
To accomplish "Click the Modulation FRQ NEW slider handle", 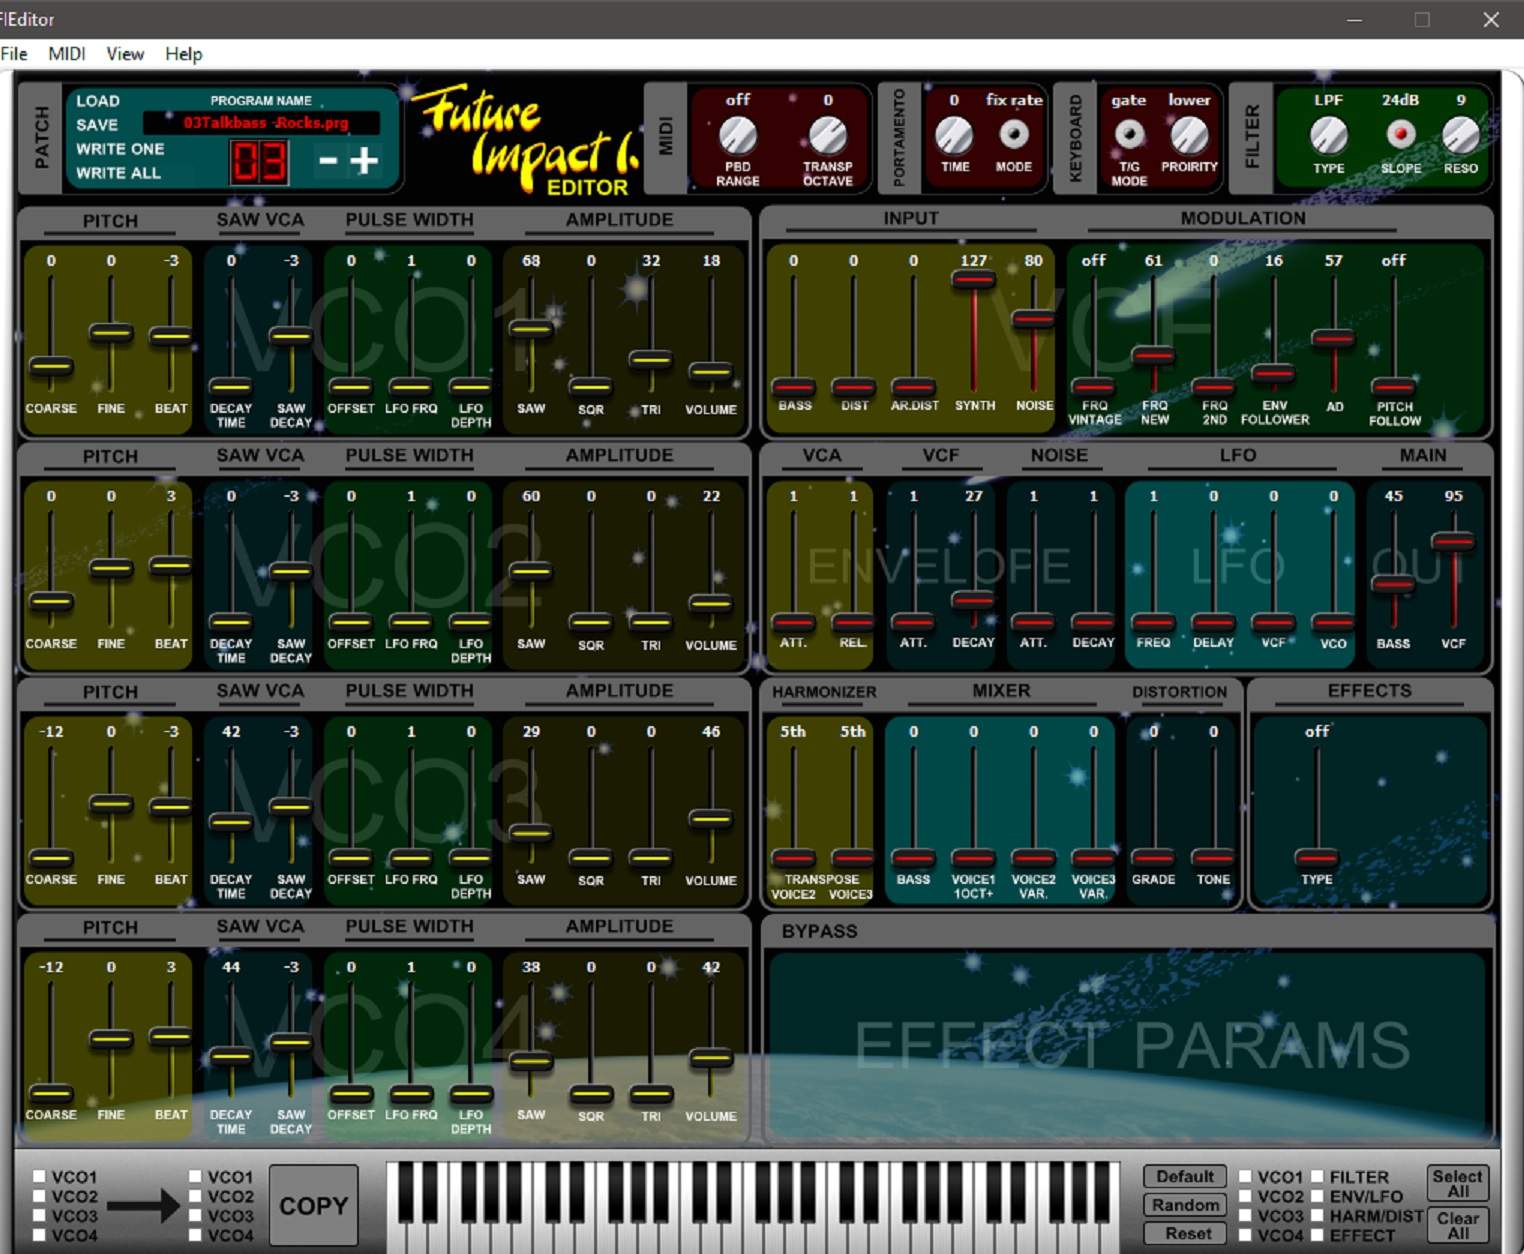I will (1154, 355).
